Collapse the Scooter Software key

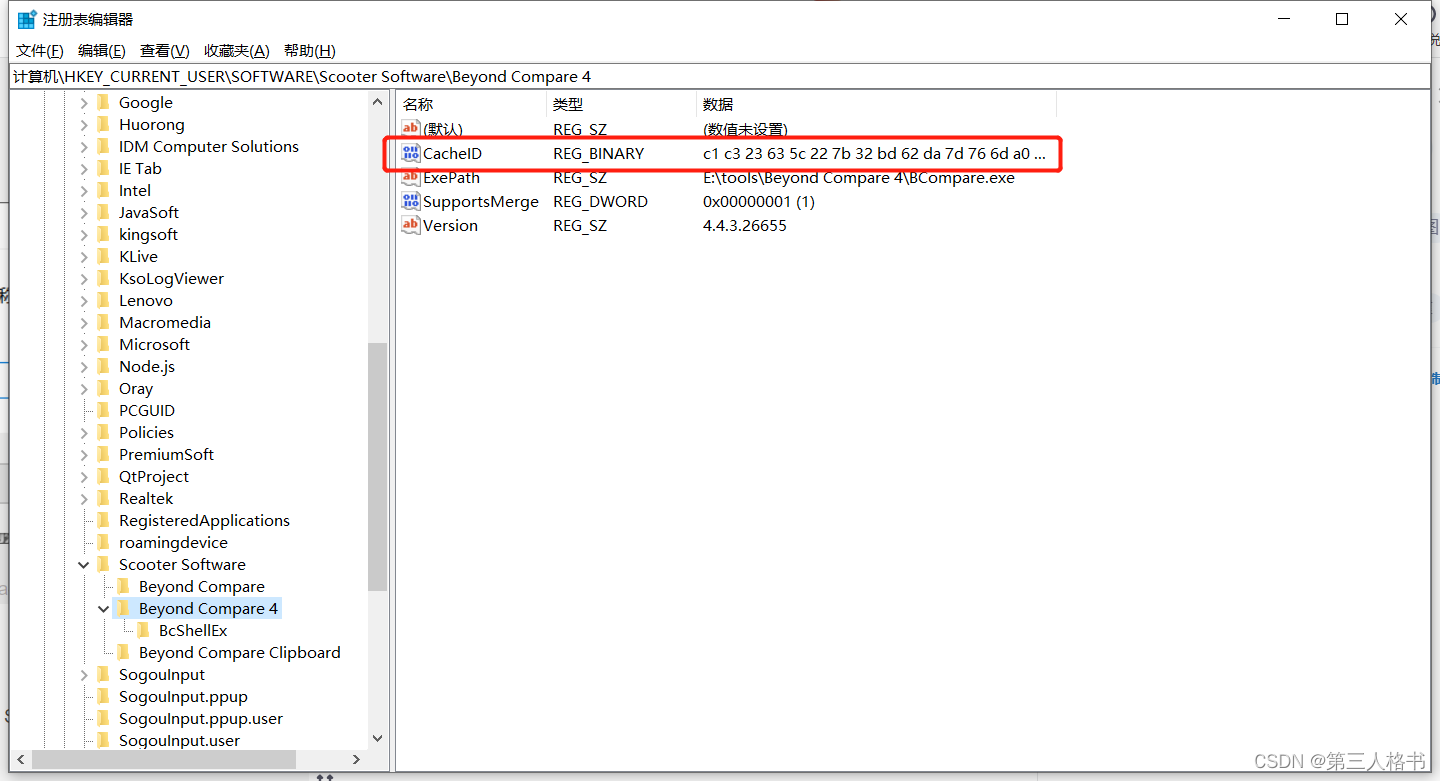click(x=85, y=565)
